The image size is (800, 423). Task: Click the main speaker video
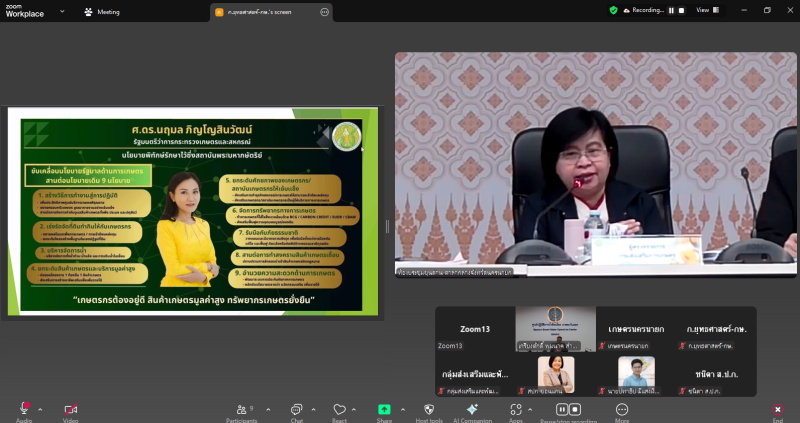pos(595,165)
